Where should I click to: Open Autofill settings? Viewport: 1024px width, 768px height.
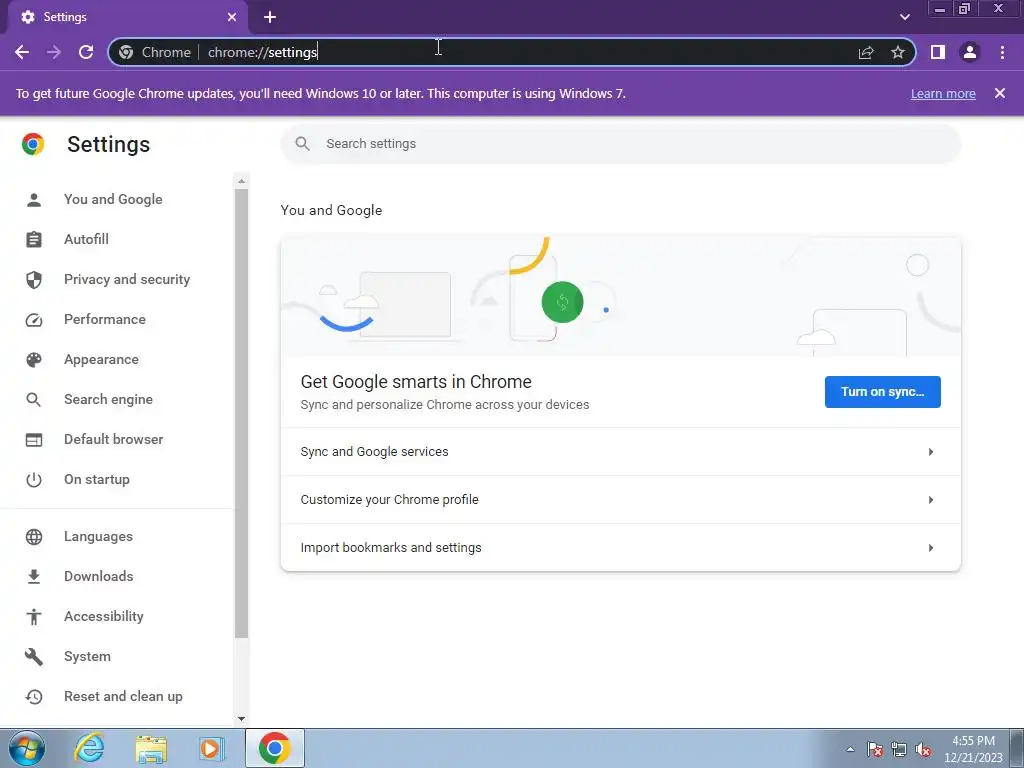click(86, 240)
